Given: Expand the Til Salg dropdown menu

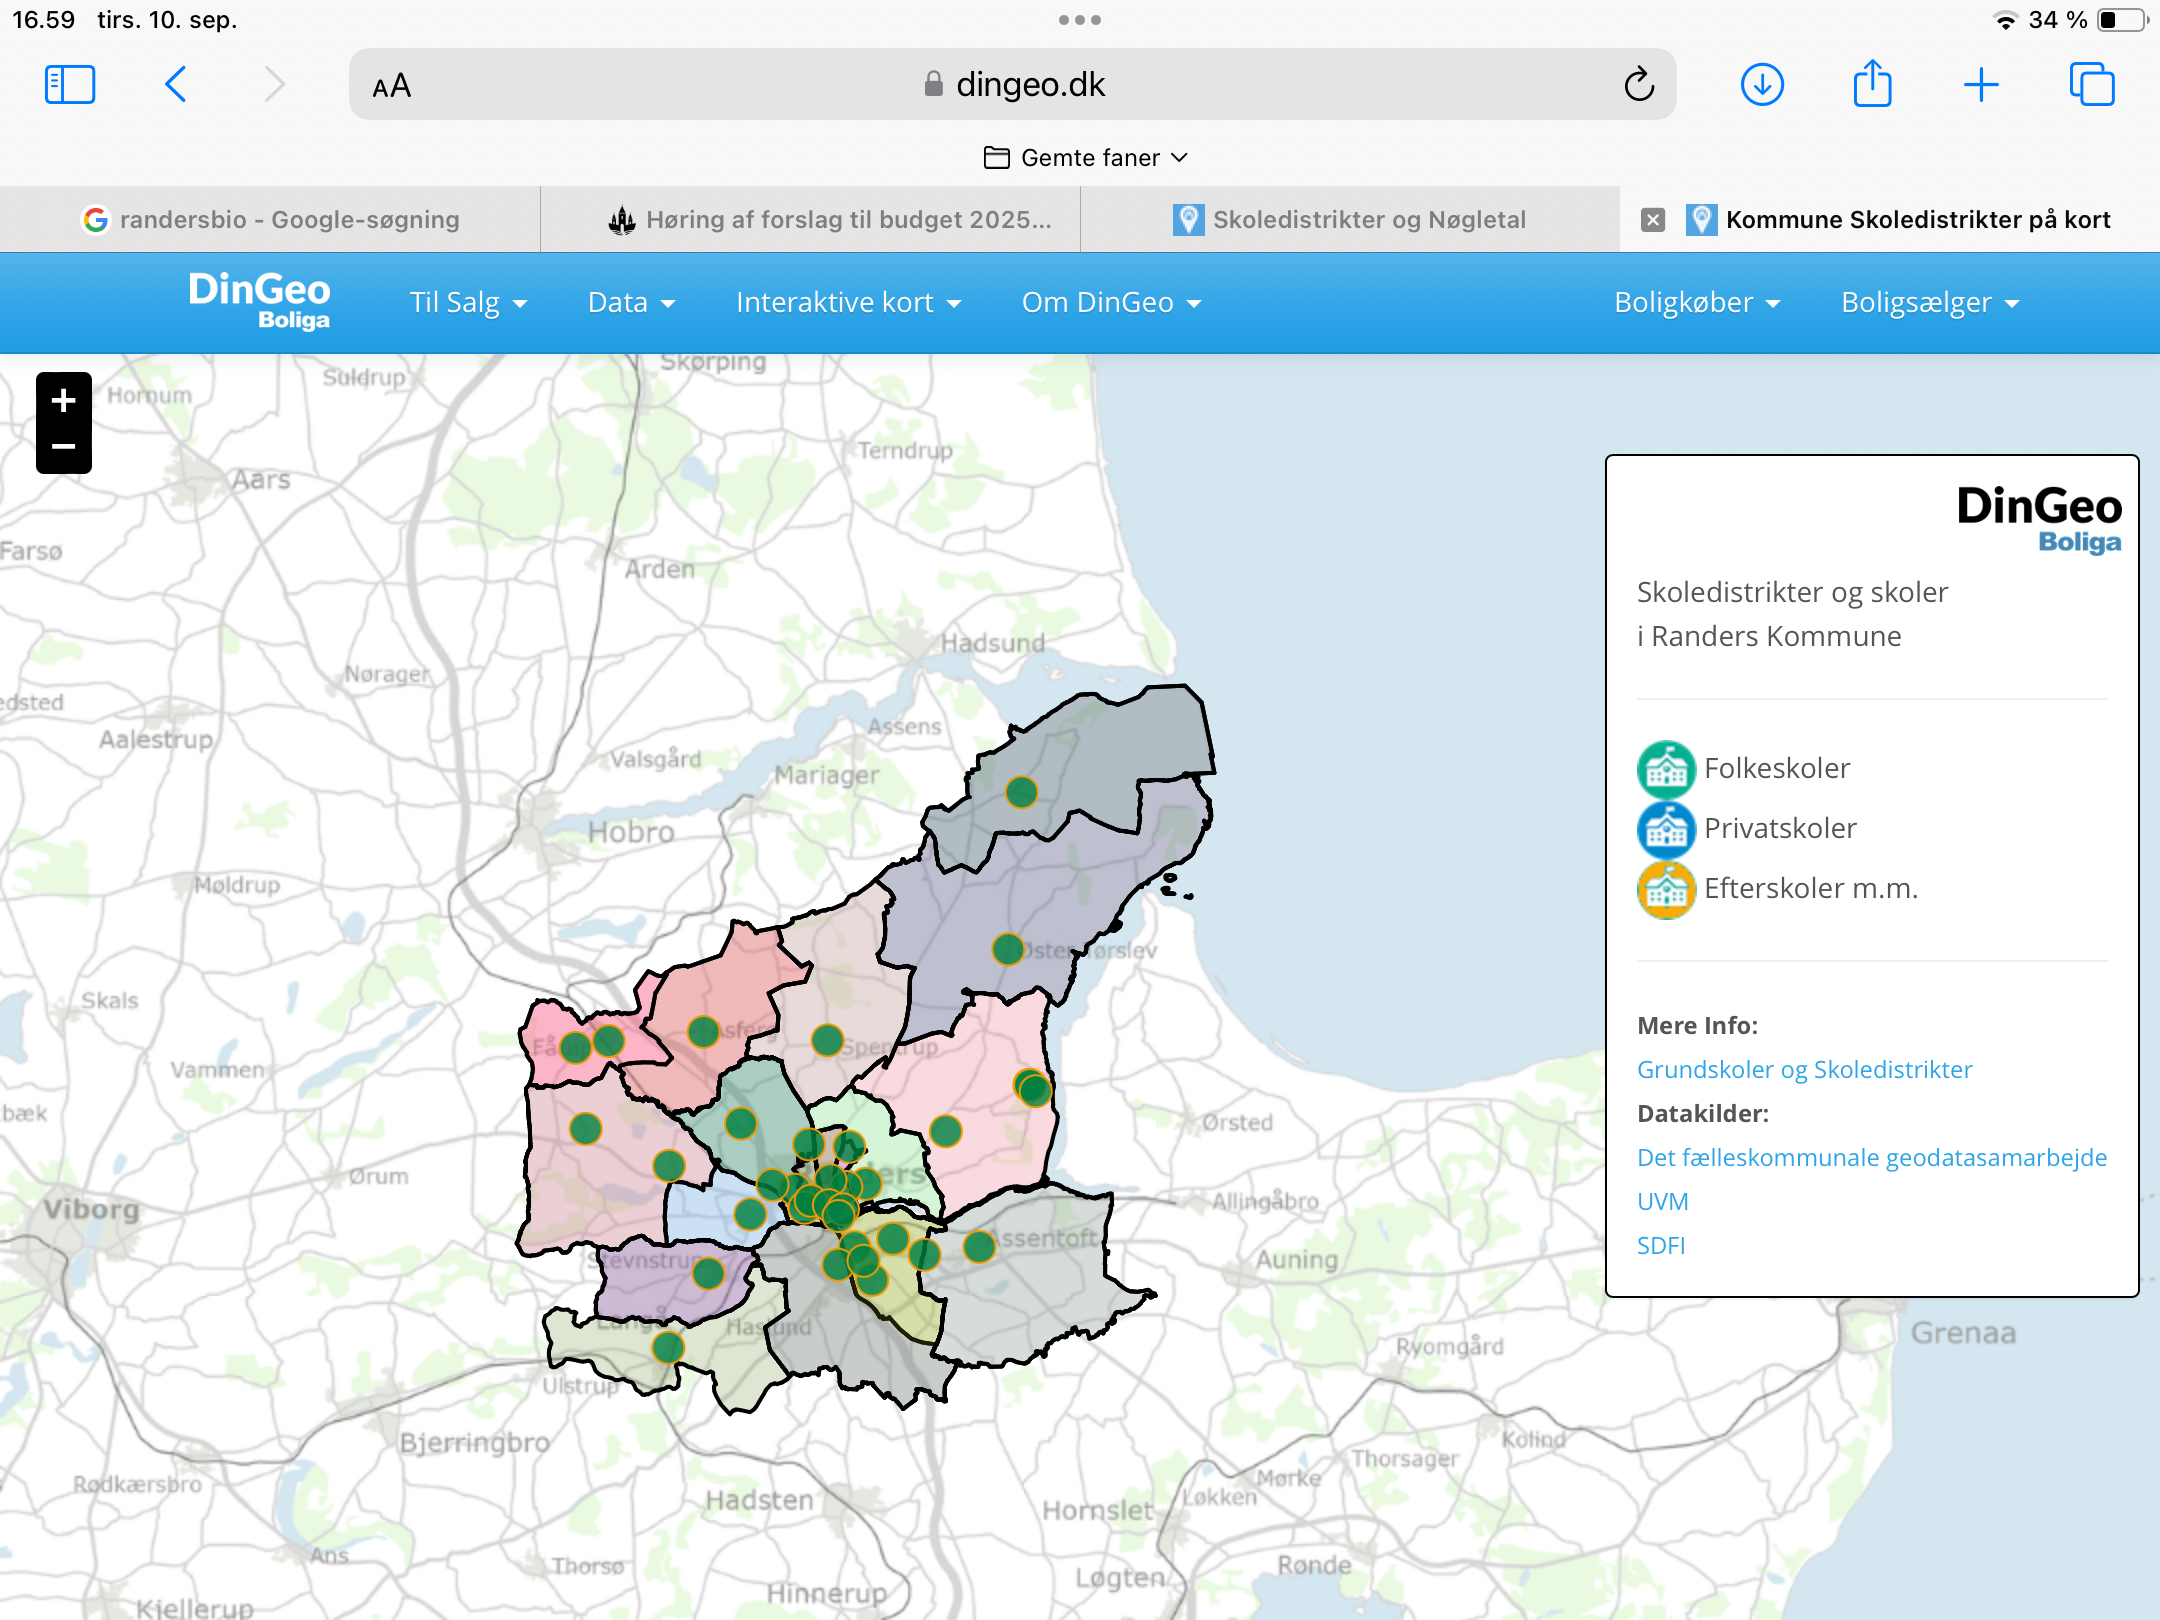Looking at the screenshot, I should 468,303.
